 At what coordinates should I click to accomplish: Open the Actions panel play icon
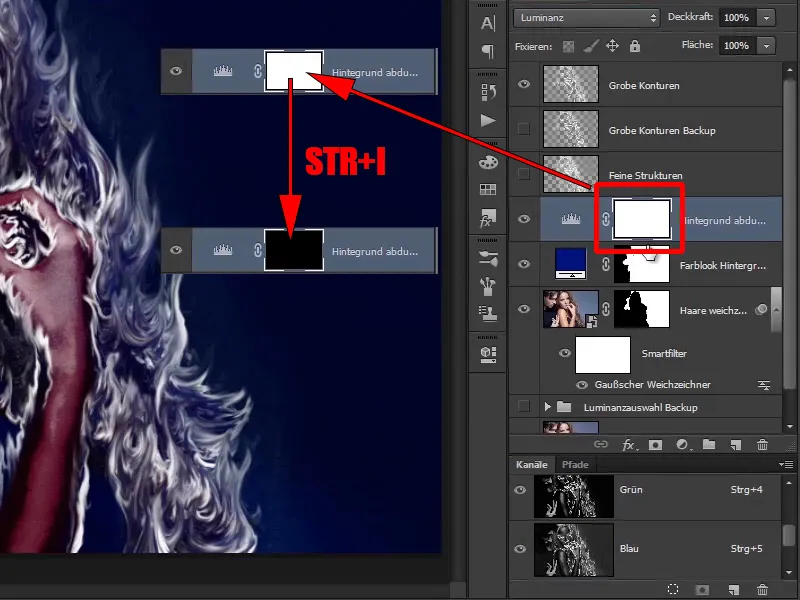[488, 120]
